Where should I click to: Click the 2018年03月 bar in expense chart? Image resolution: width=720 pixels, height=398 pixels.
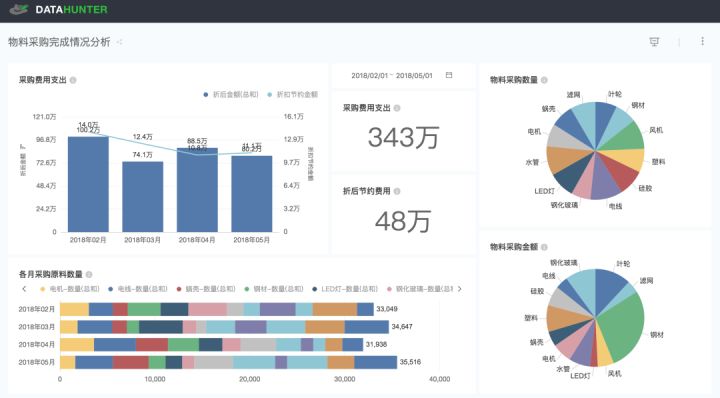click(x=142, y=196)
